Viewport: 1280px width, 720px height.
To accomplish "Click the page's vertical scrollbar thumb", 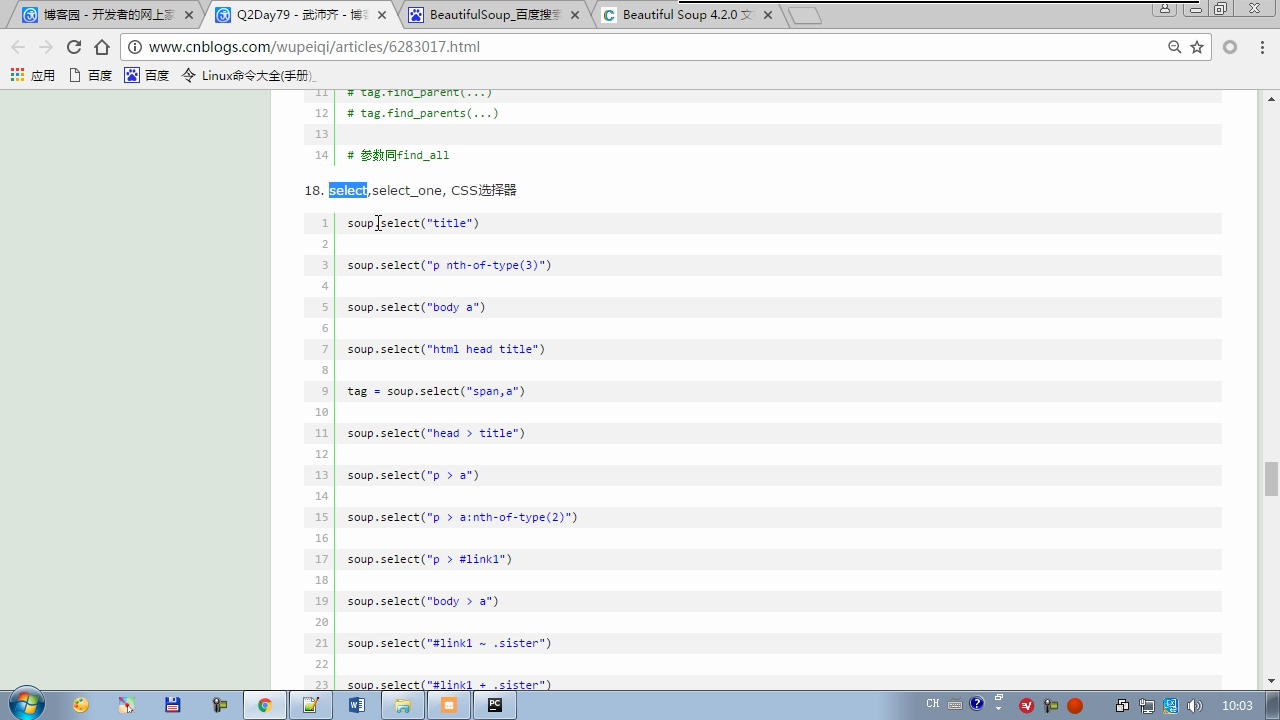I will tap(1271, 478).
